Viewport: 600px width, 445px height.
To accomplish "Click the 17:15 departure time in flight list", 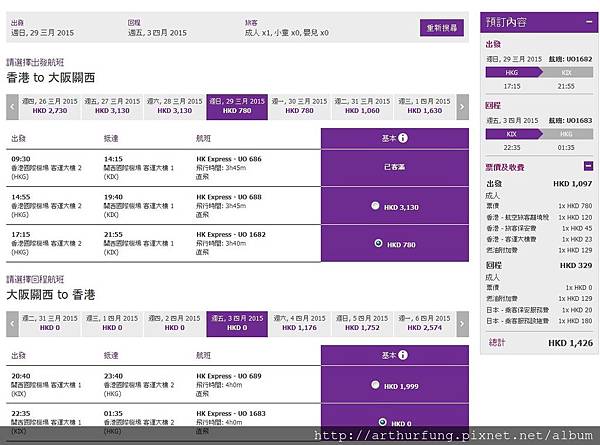I will [x=21, y=234].
